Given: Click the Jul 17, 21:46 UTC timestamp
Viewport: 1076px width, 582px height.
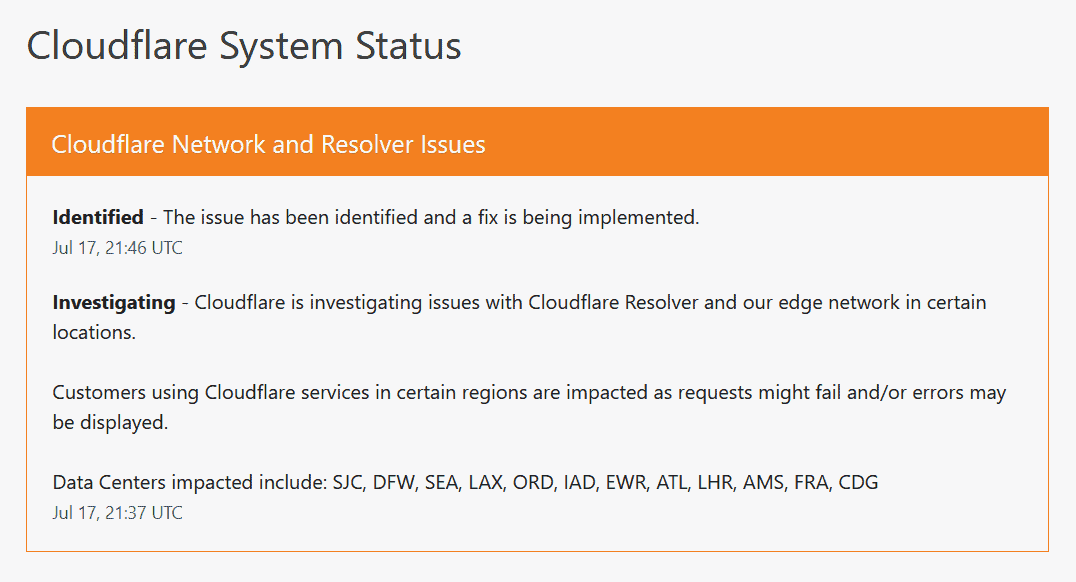Looking at the screenshot, I should [117, 248].
